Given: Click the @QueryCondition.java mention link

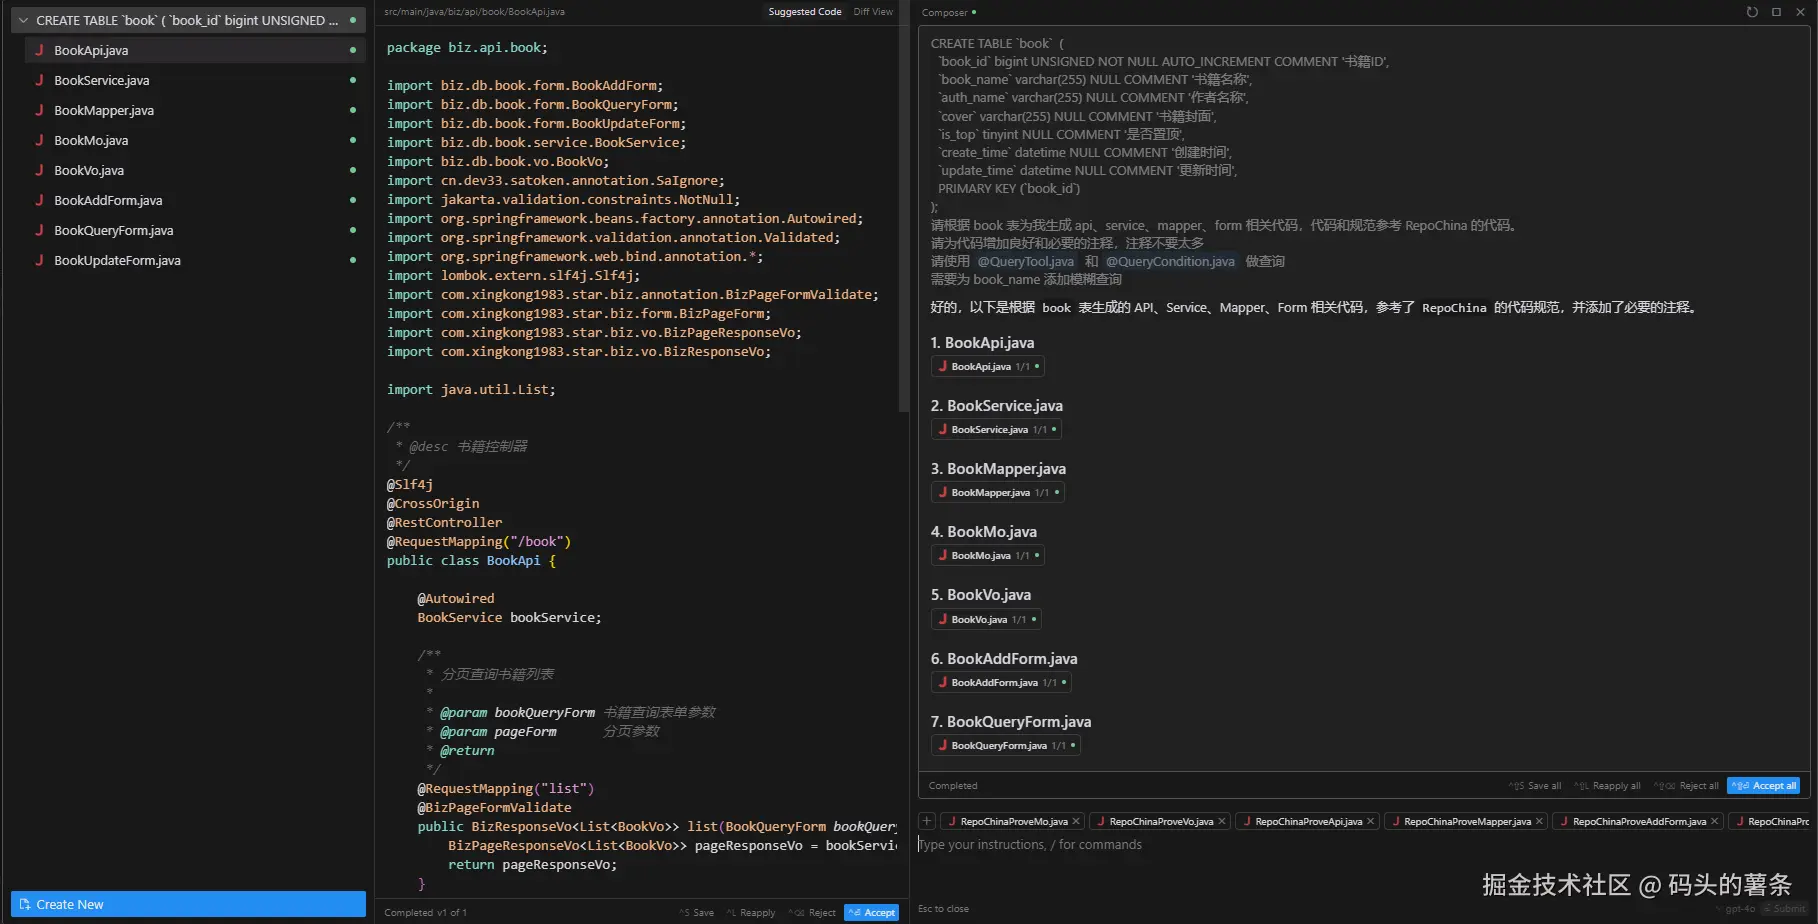Looking at the screenshot, I should pyautogui.click(x=1170, y=261).
